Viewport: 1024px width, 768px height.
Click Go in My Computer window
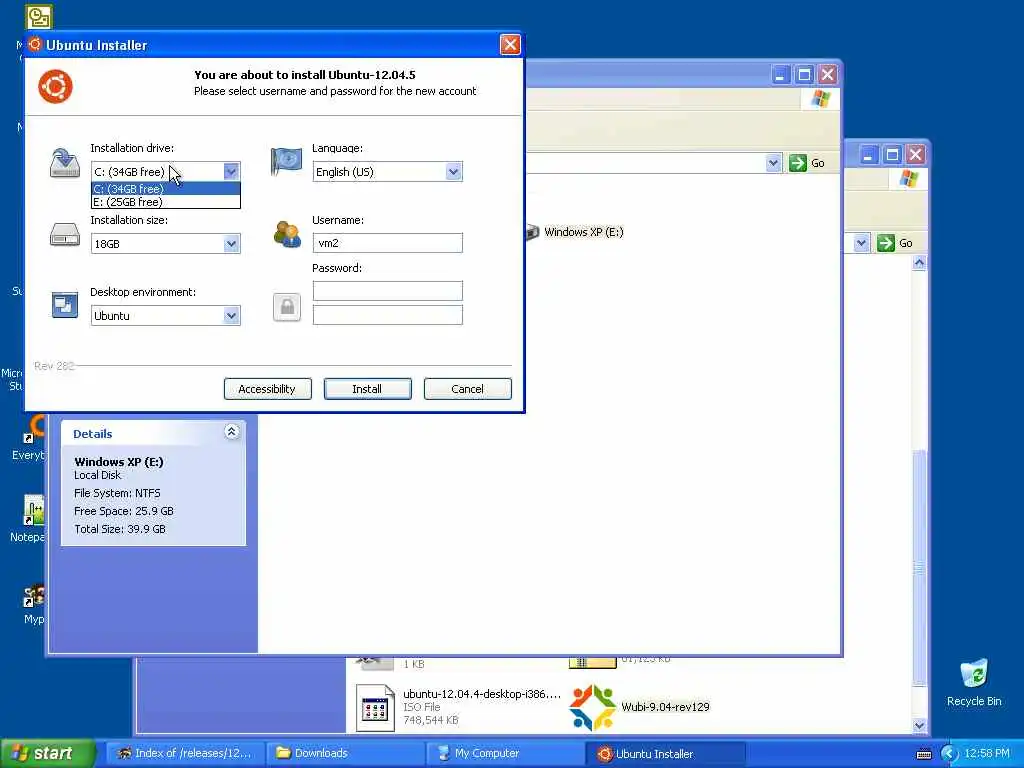[x=807, y=163]
